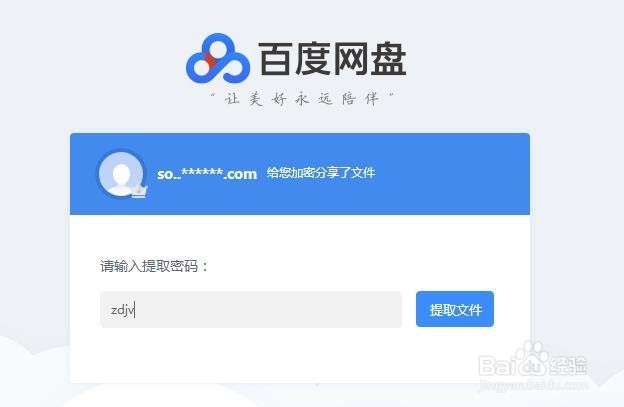Viewport: 624px width, 407px height.
Task: Click the Baidu Netdisk blue cloud logo
Action: (x=218, y=58)
